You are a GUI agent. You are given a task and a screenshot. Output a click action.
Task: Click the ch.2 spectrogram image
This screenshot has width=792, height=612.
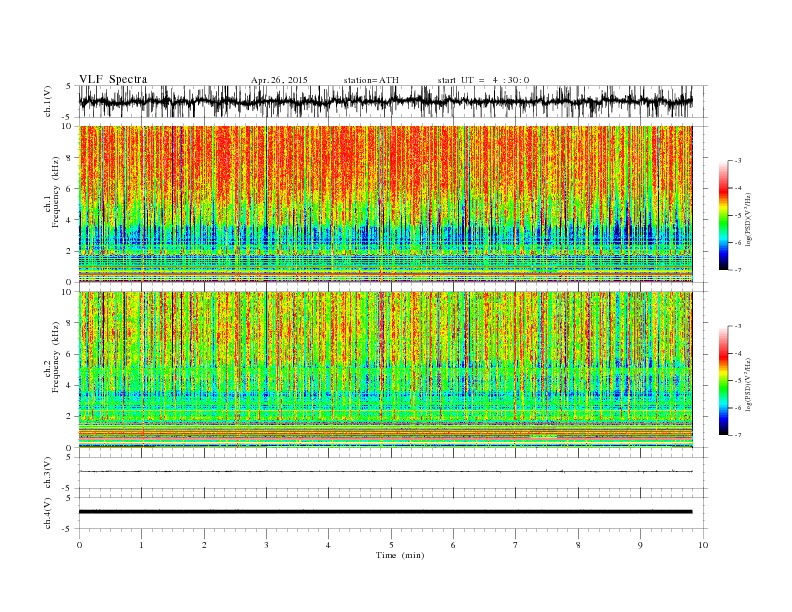tap(386, 369)
